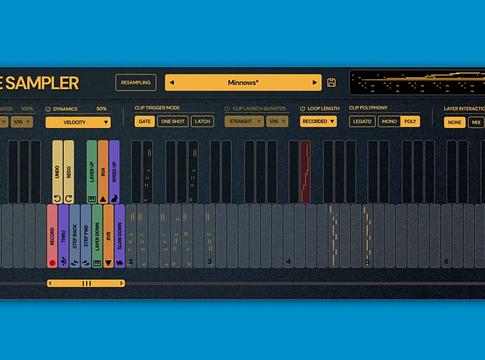
Task: Toggle the Dynamics power icon
Action: 48,109
